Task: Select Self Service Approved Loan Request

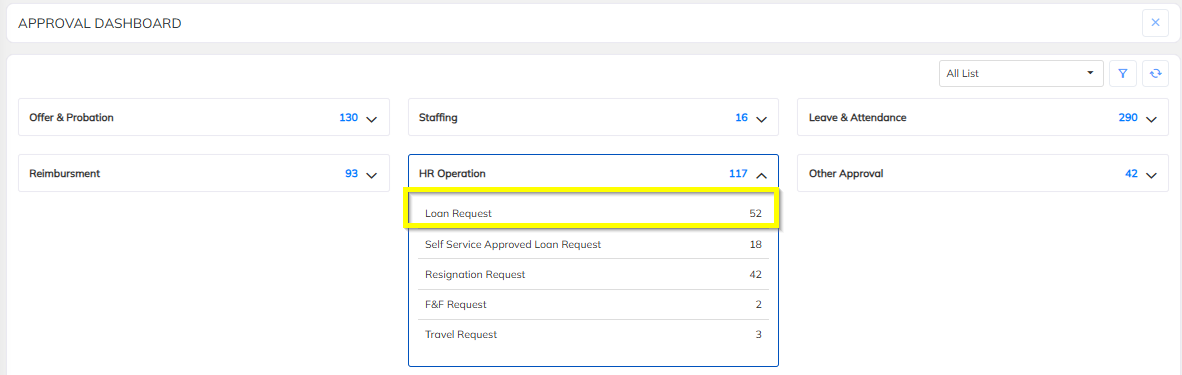Action: [x=593, y=244]
